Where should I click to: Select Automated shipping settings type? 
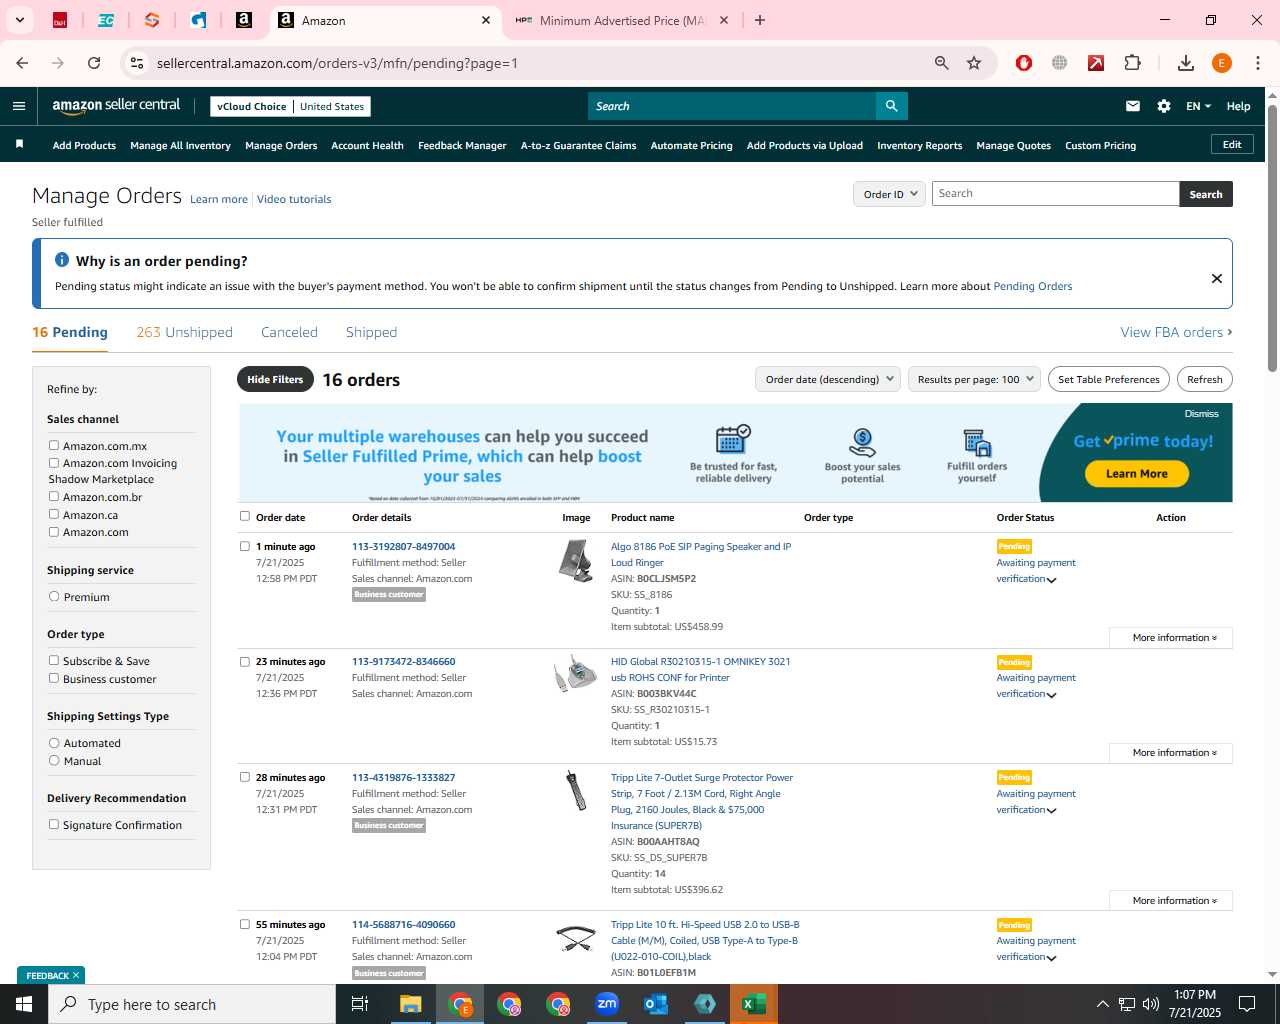pyautogui.click(x=54, y=742)
